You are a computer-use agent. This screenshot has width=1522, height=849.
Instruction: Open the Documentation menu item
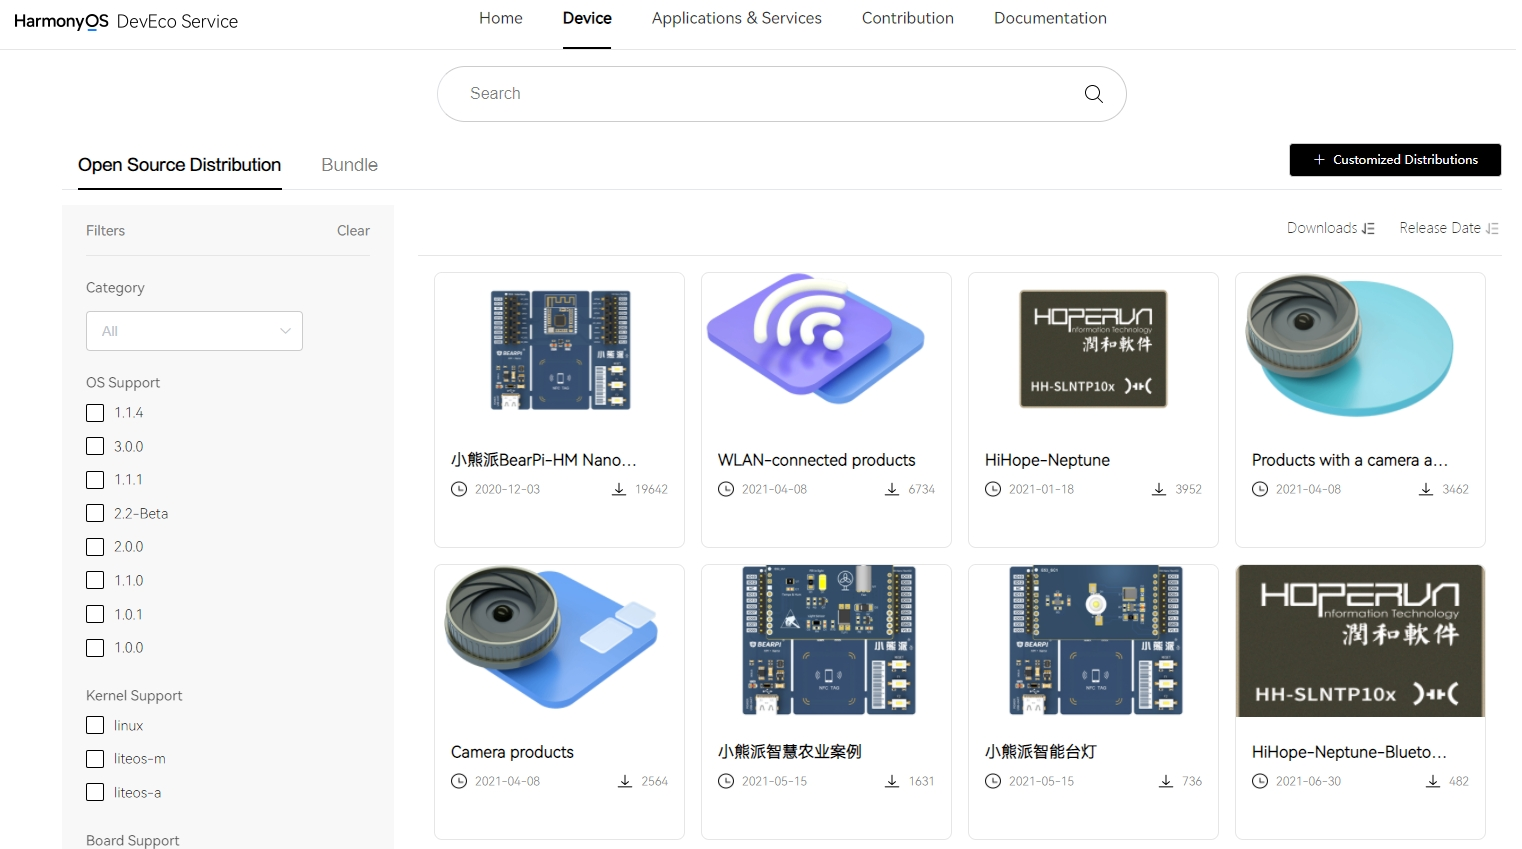coord(1050,18)
